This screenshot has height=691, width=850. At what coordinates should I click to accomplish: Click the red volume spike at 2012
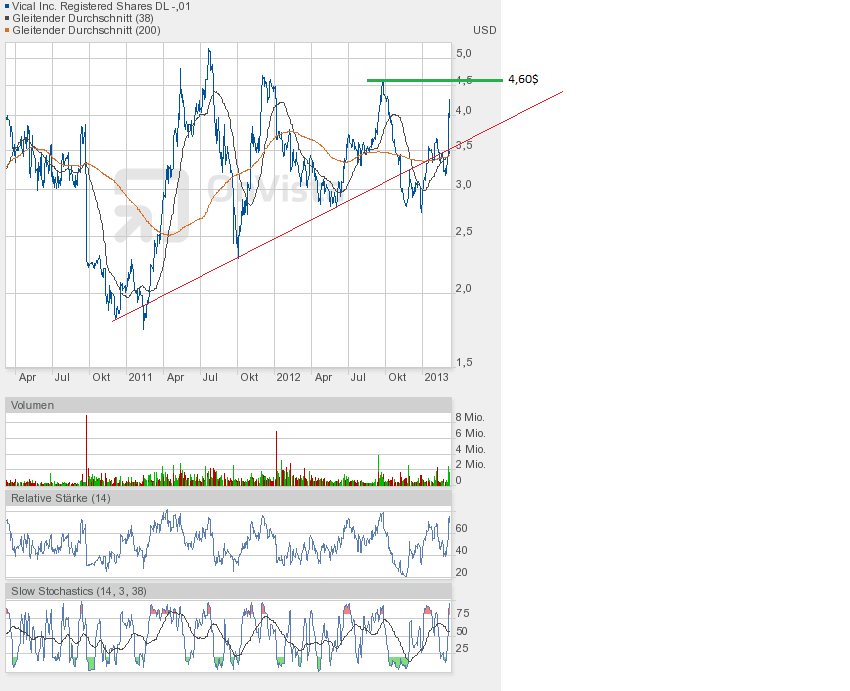276,458
